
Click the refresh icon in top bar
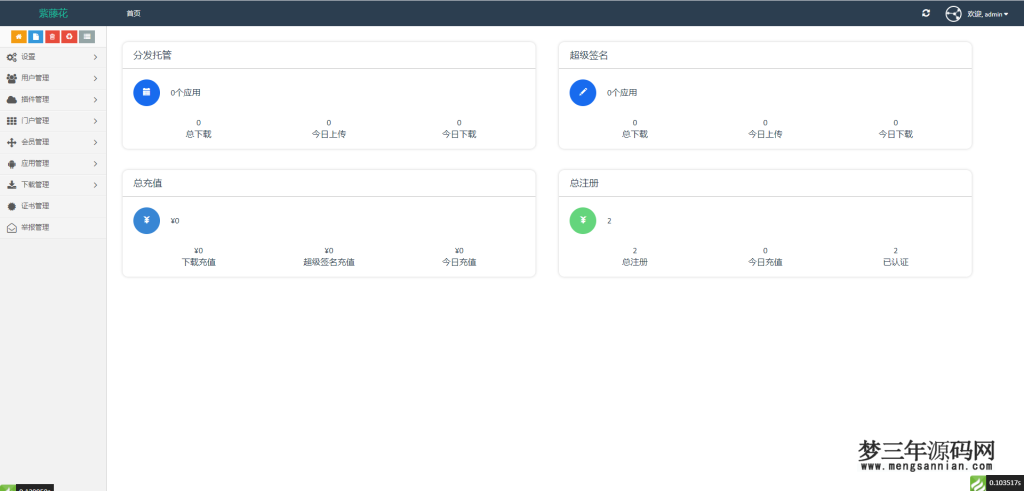pyautogui.click(x=926, y=13)
